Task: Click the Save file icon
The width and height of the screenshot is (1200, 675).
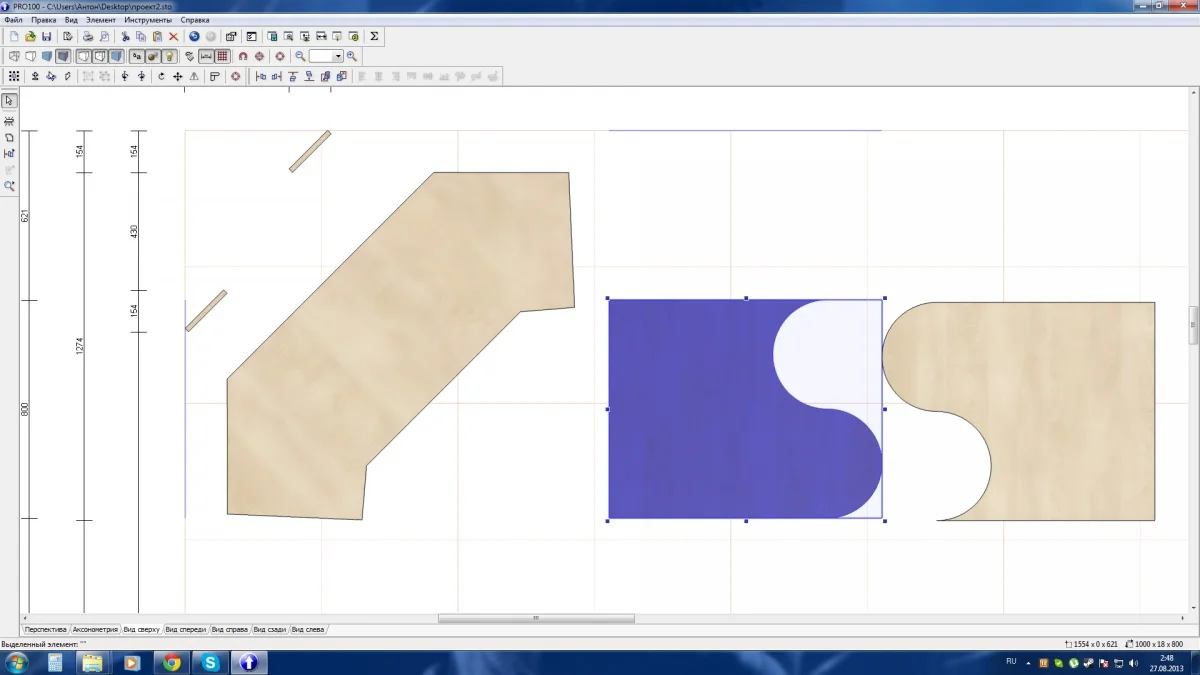Action: (46, 37)
